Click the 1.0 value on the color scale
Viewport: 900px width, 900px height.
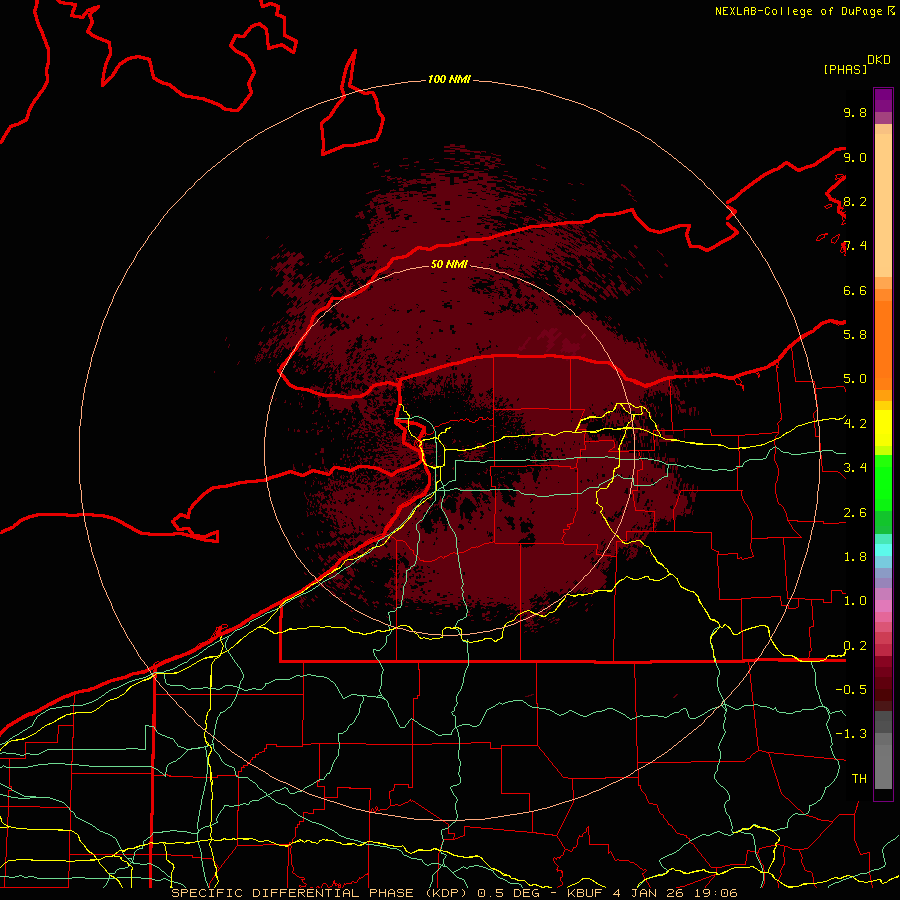855,601
